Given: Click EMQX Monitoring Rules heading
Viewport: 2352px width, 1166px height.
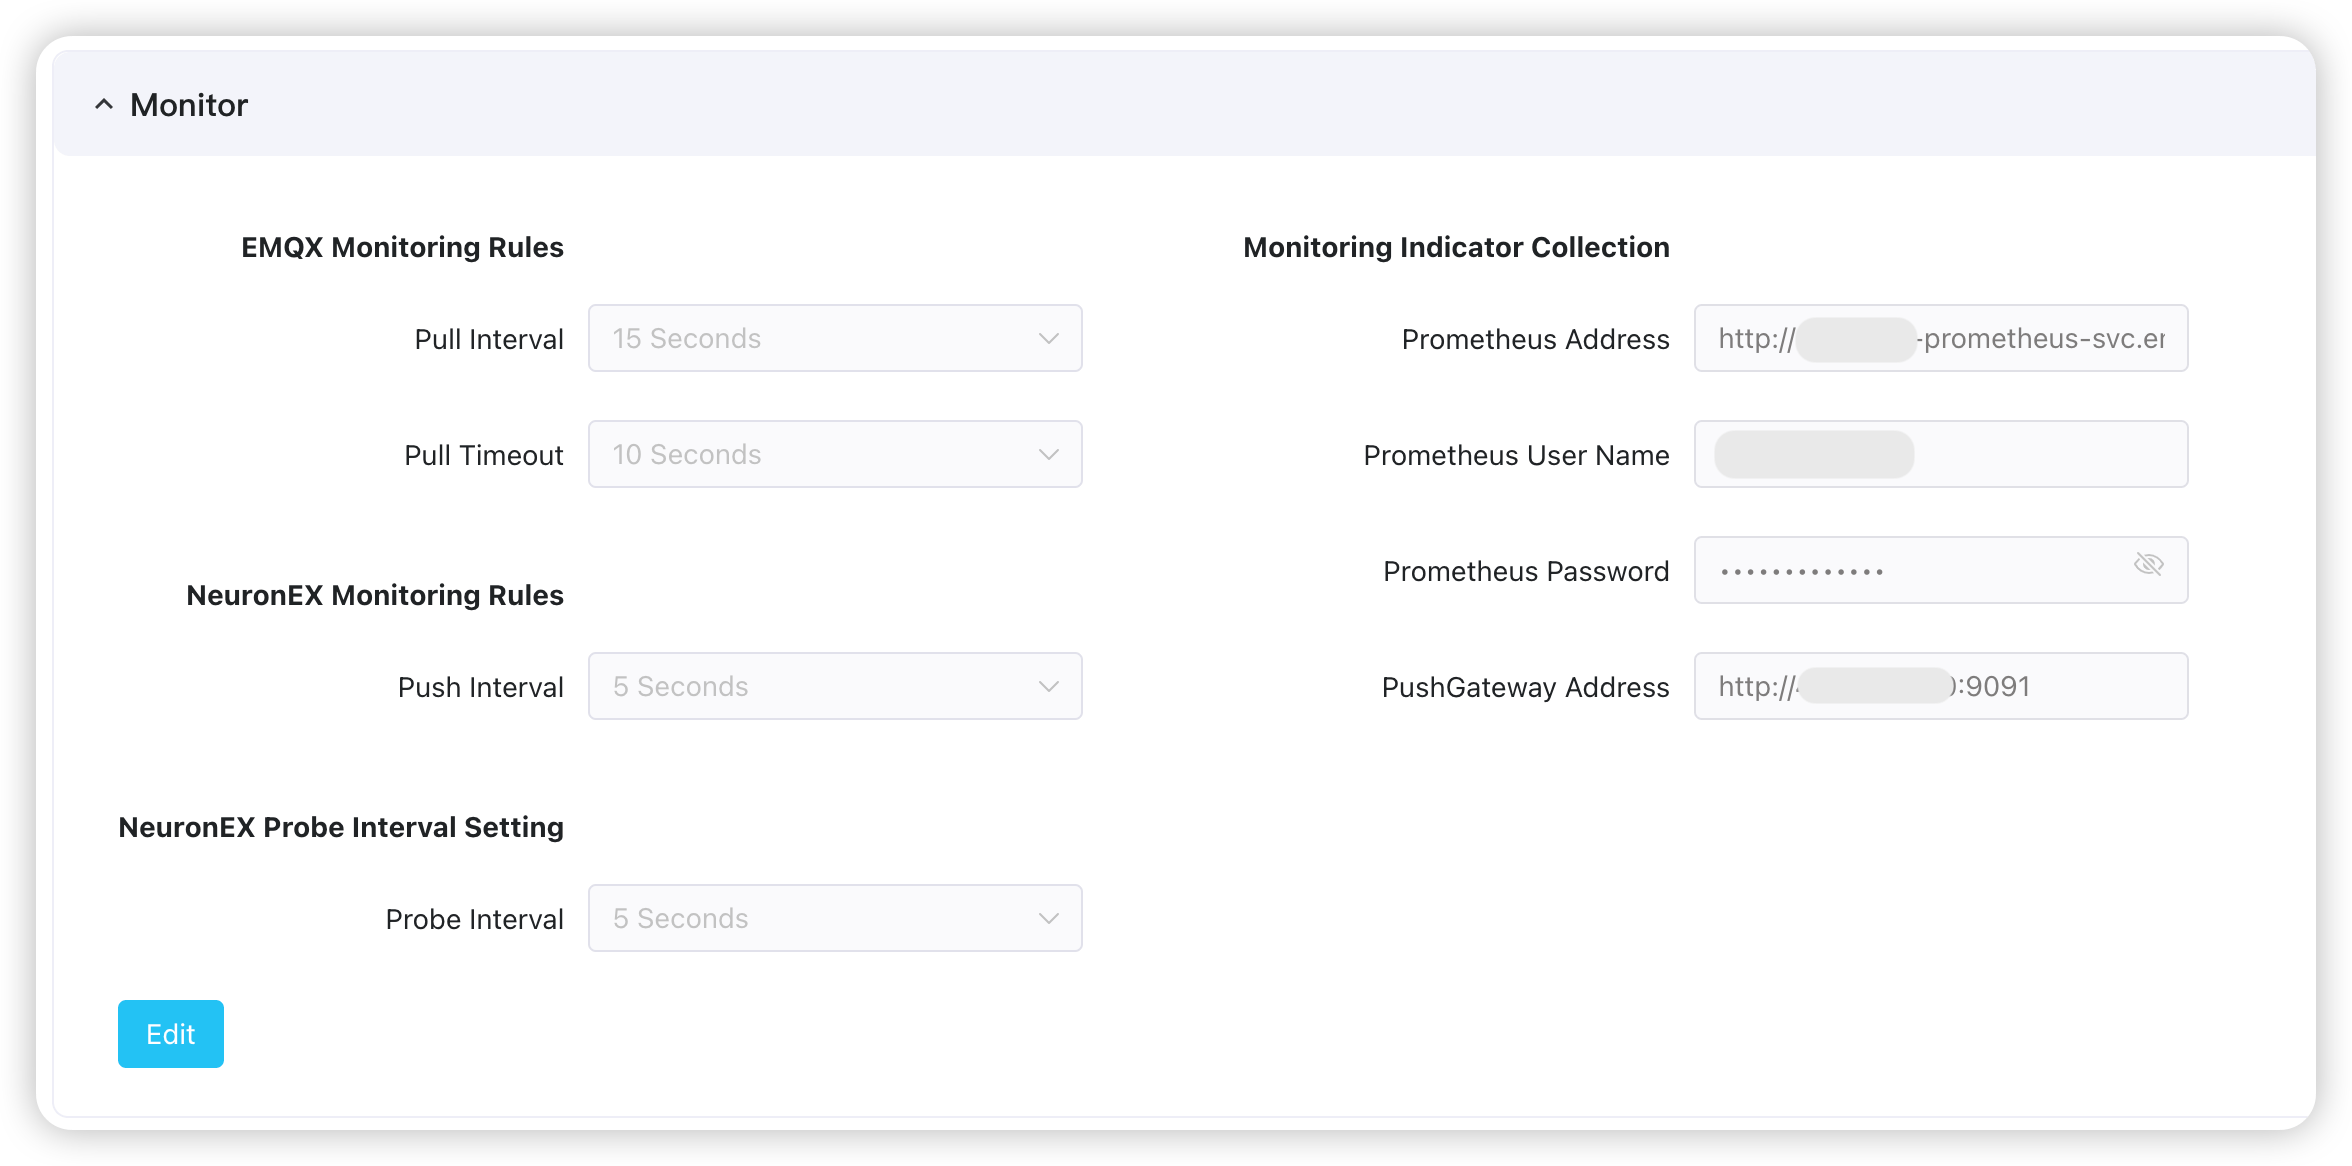Looking at the screenshot, I should pyautogui.click(x=402, y=247).
